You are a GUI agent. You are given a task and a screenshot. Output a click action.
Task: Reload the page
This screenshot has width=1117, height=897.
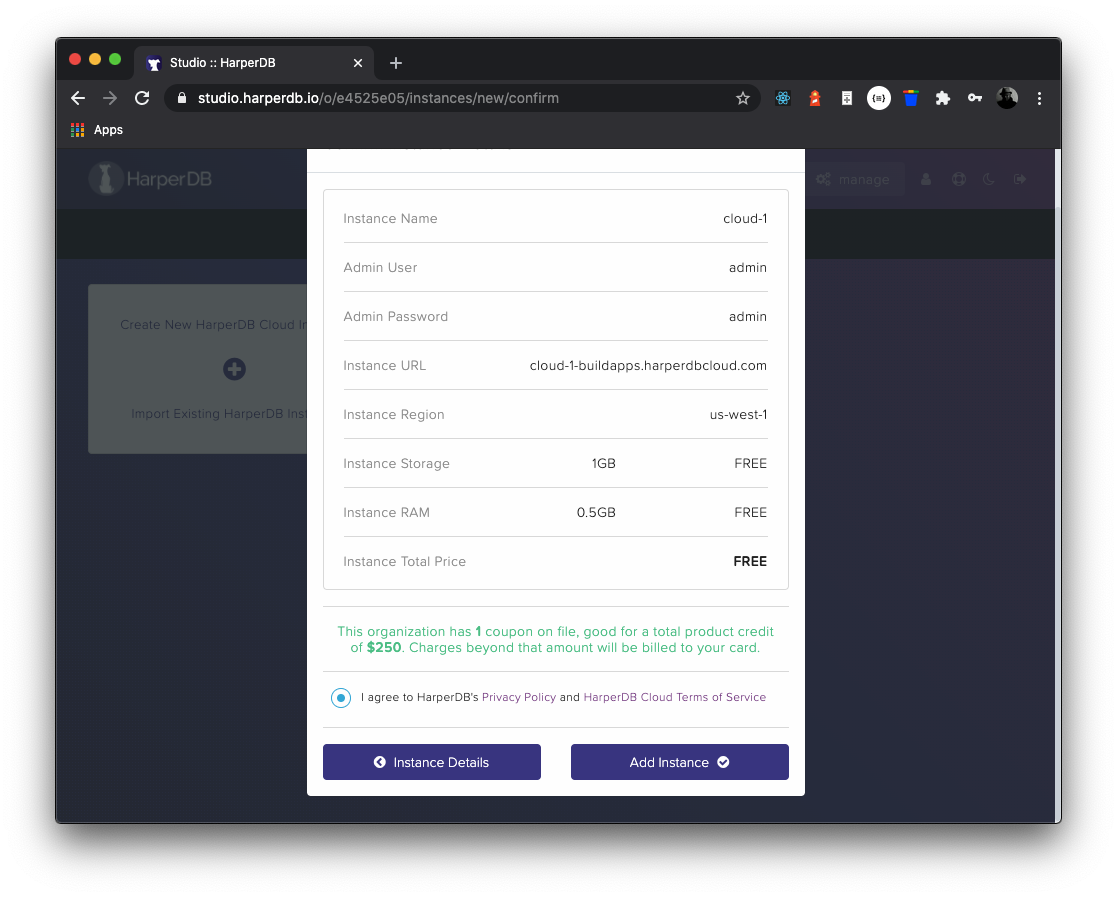coord(142,98)
